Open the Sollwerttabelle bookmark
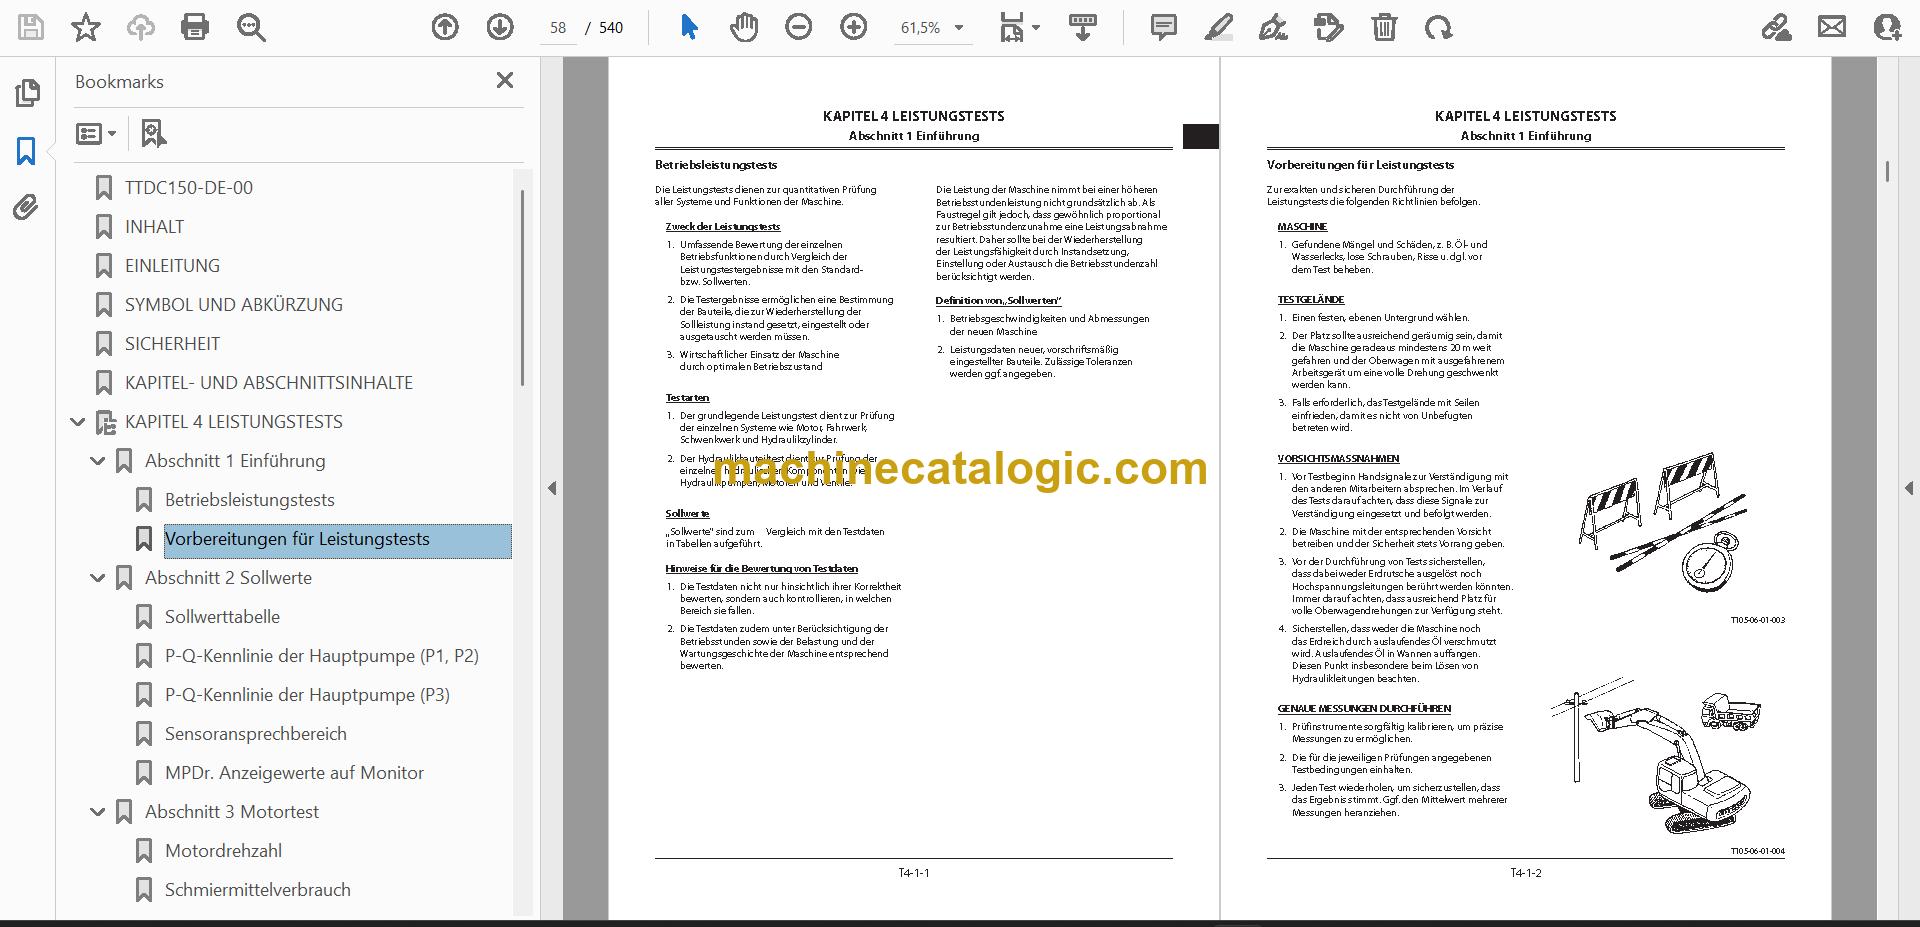The height and width of the screenshot is (927, 1920). click(x=222, y=617)
